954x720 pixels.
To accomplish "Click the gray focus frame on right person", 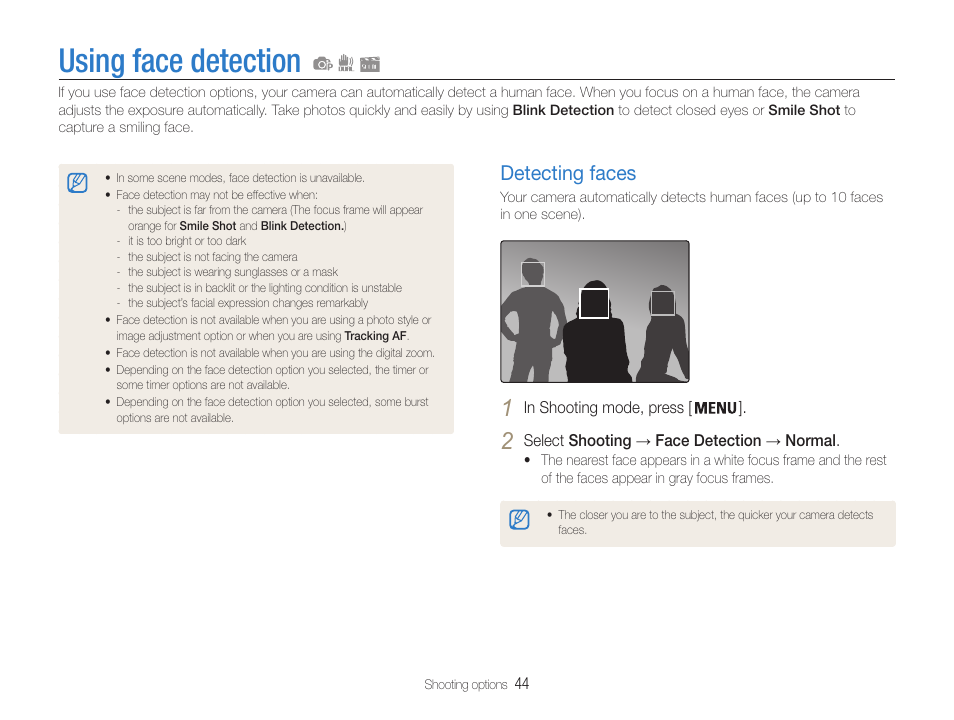I will pos(663,302).
